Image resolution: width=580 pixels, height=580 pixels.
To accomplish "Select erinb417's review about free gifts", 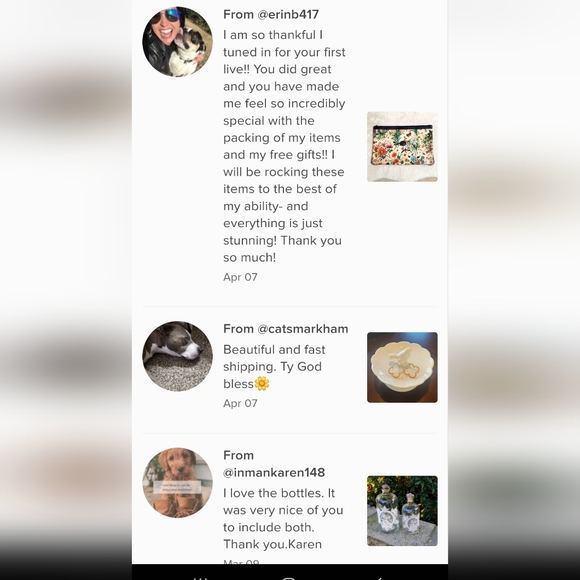I will [284, 146].
